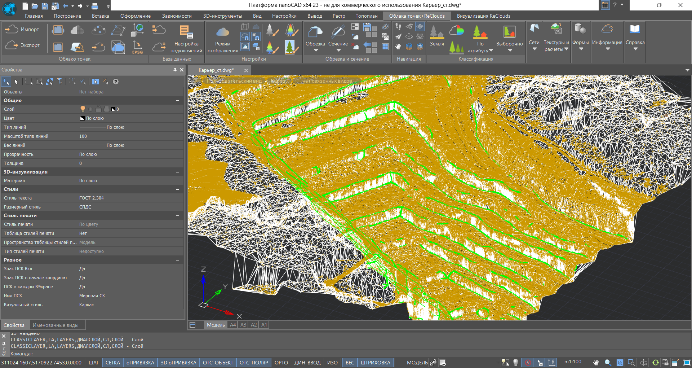Screen dimensions: 692x368
Task: Click the globe coordinate axes icon in ribbon
Action: (138, 30)
